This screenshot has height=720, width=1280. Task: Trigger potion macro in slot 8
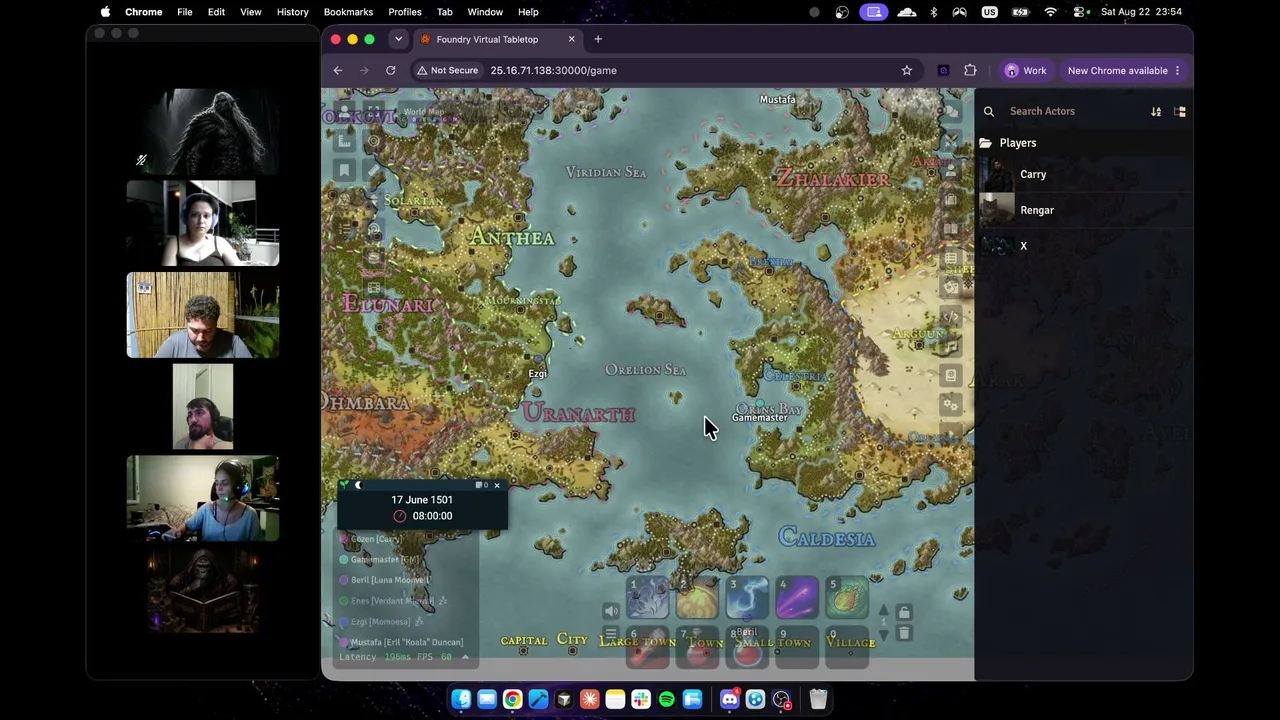click(x=747, y=647)
